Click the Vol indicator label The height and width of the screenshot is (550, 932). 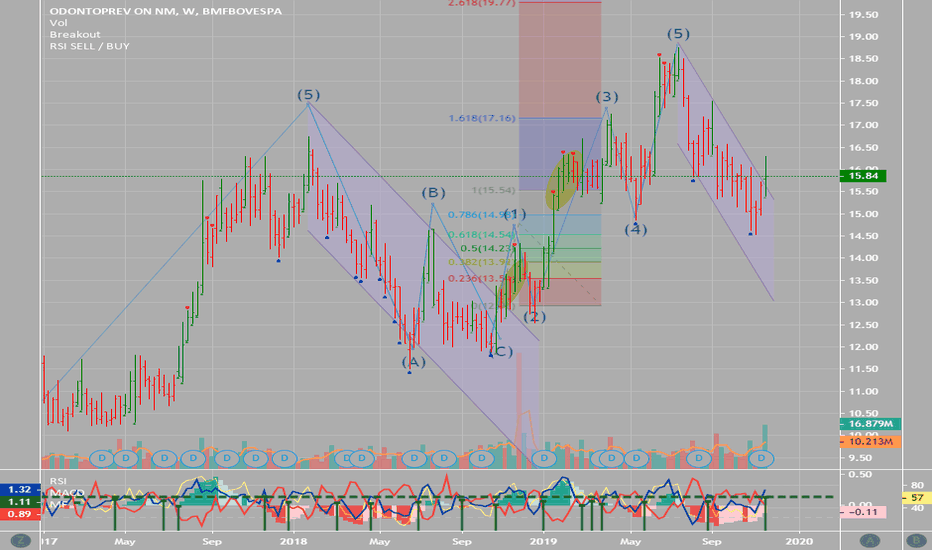58,23
